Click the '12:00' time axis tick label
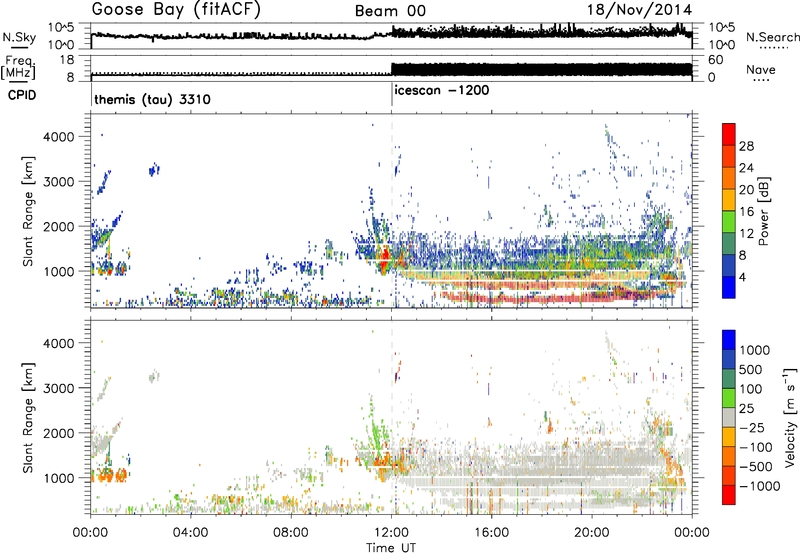The image size is (800, 554). click(391, 533)
